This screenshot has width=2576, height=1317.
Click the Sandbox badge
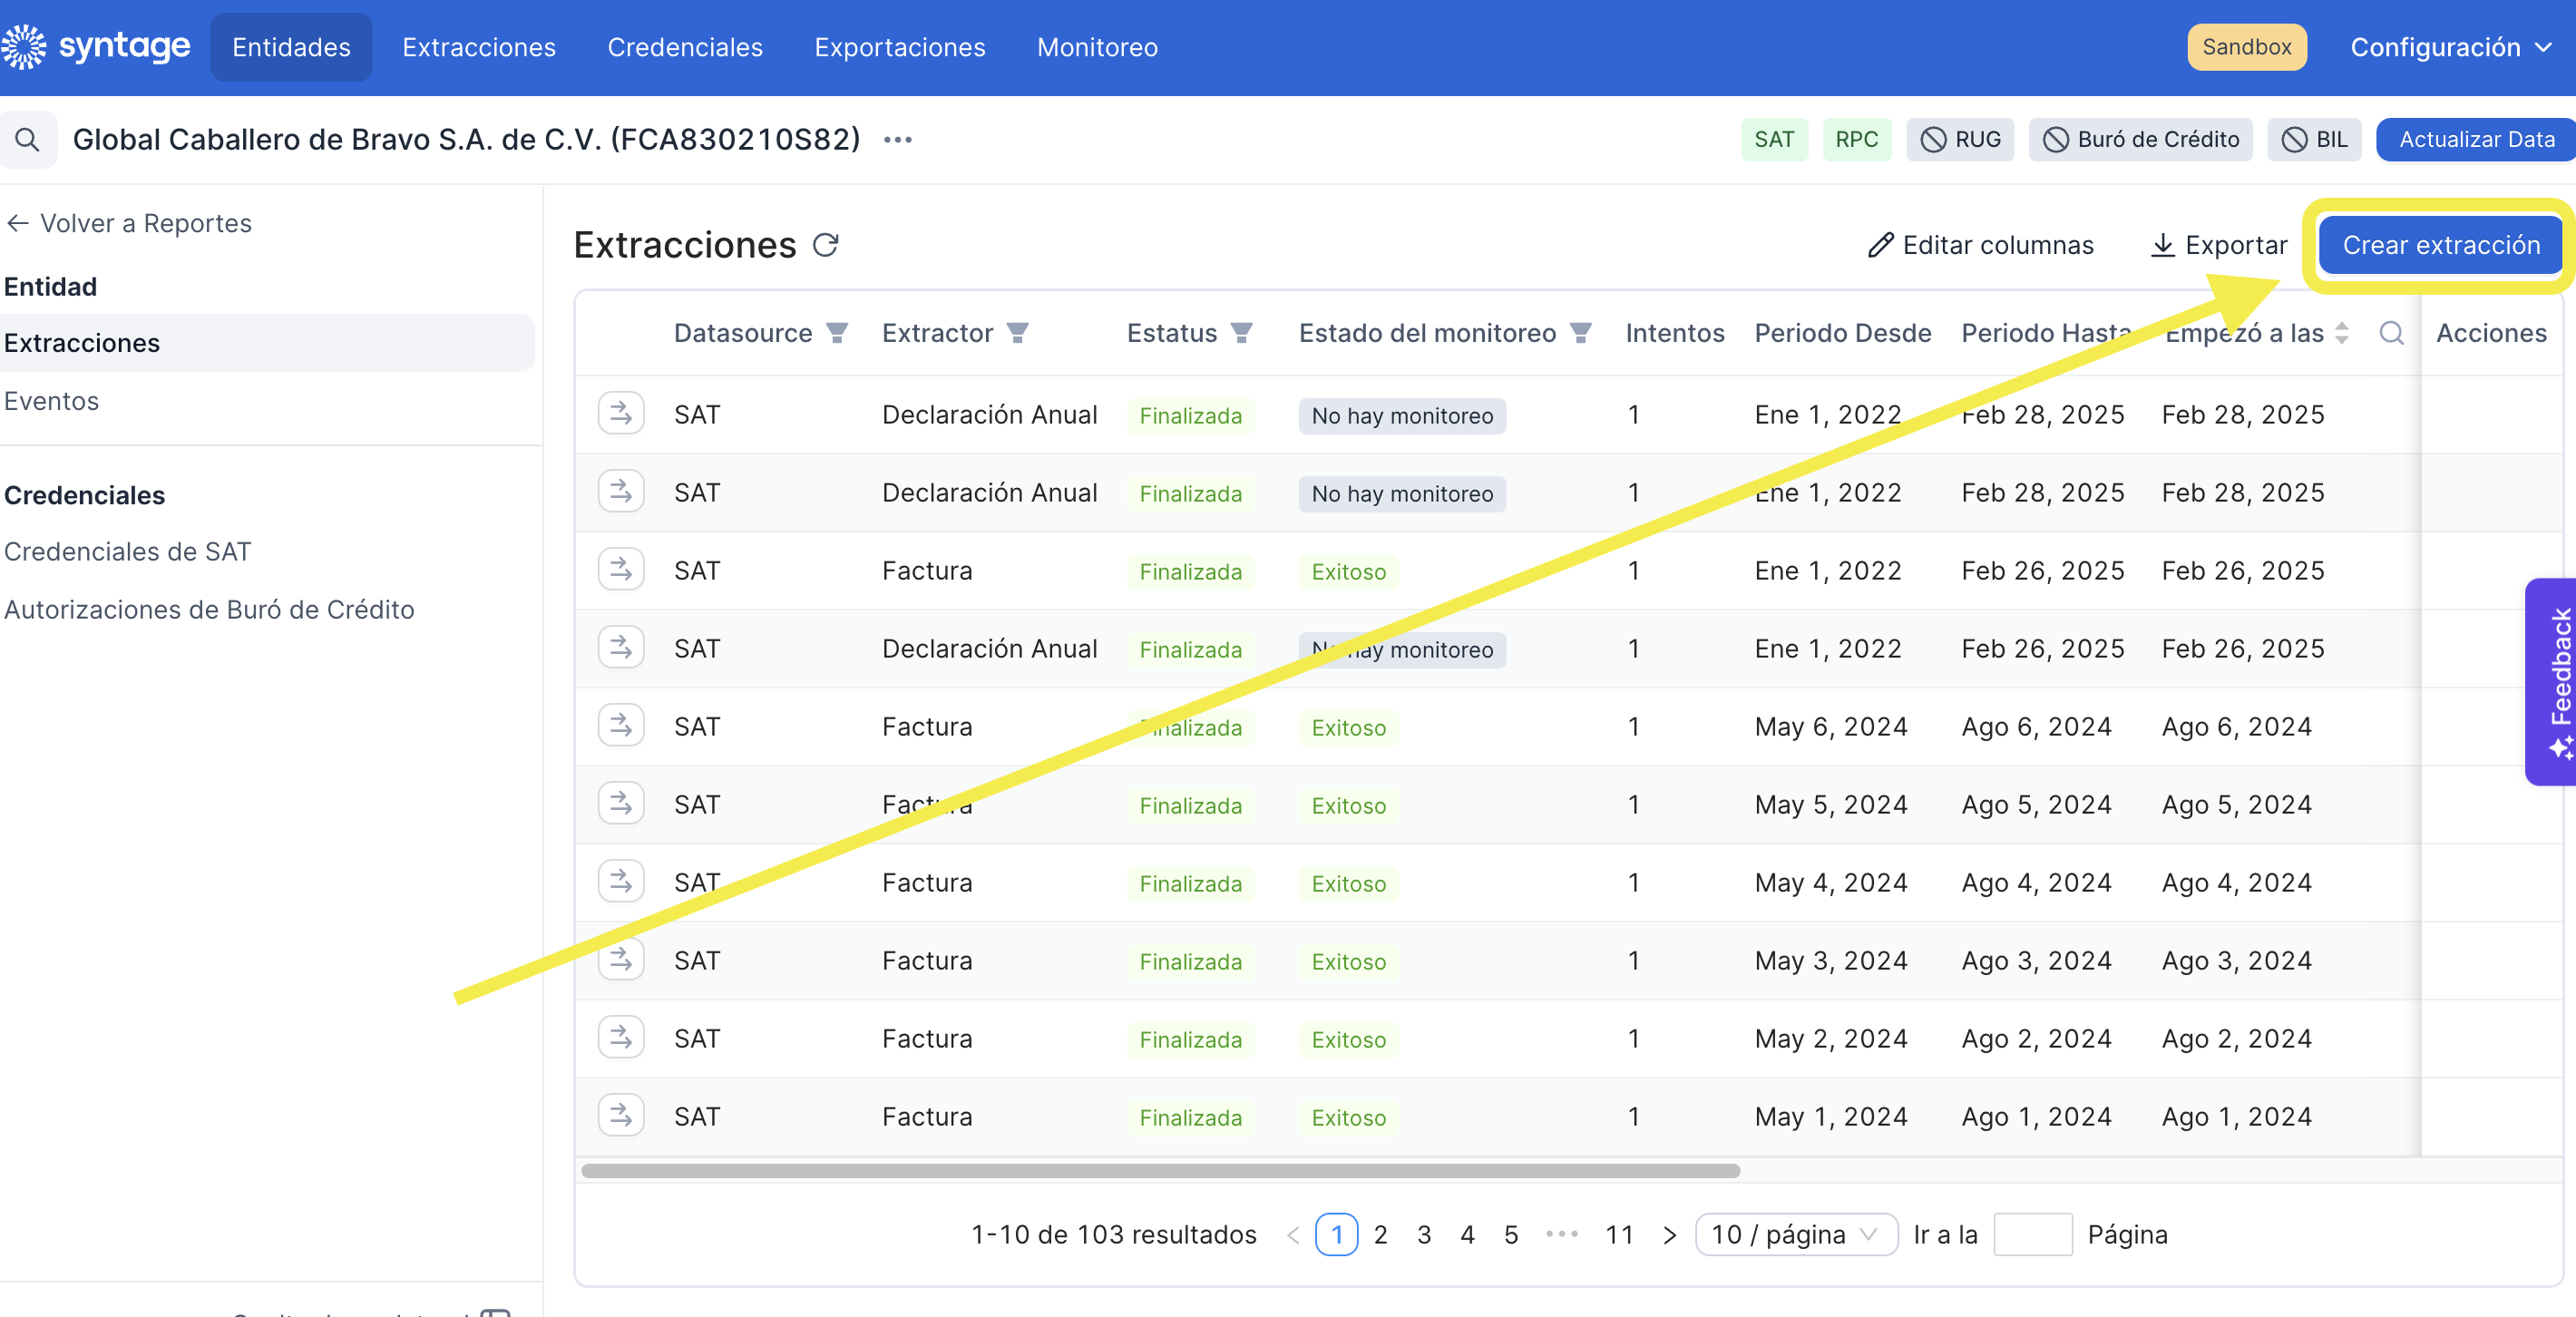pyautogui.click(x=2246, y=47)
